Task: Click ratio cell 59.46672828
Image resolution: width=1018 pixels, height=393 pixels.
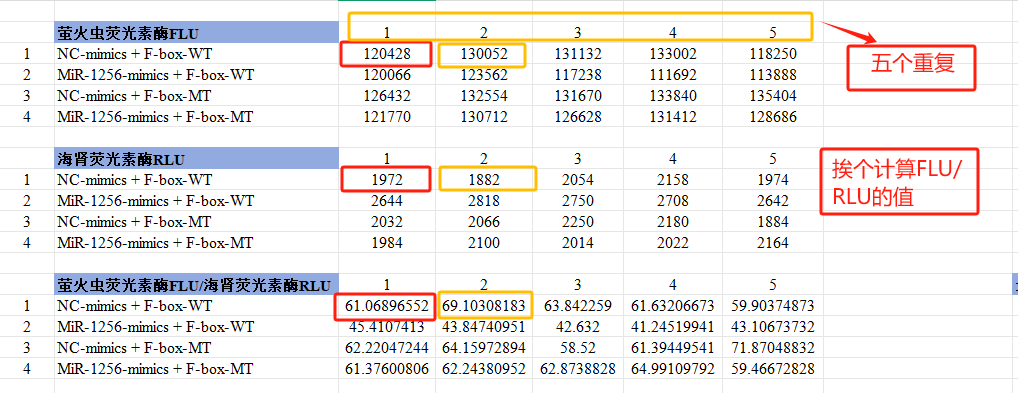Action: point(773,370)
